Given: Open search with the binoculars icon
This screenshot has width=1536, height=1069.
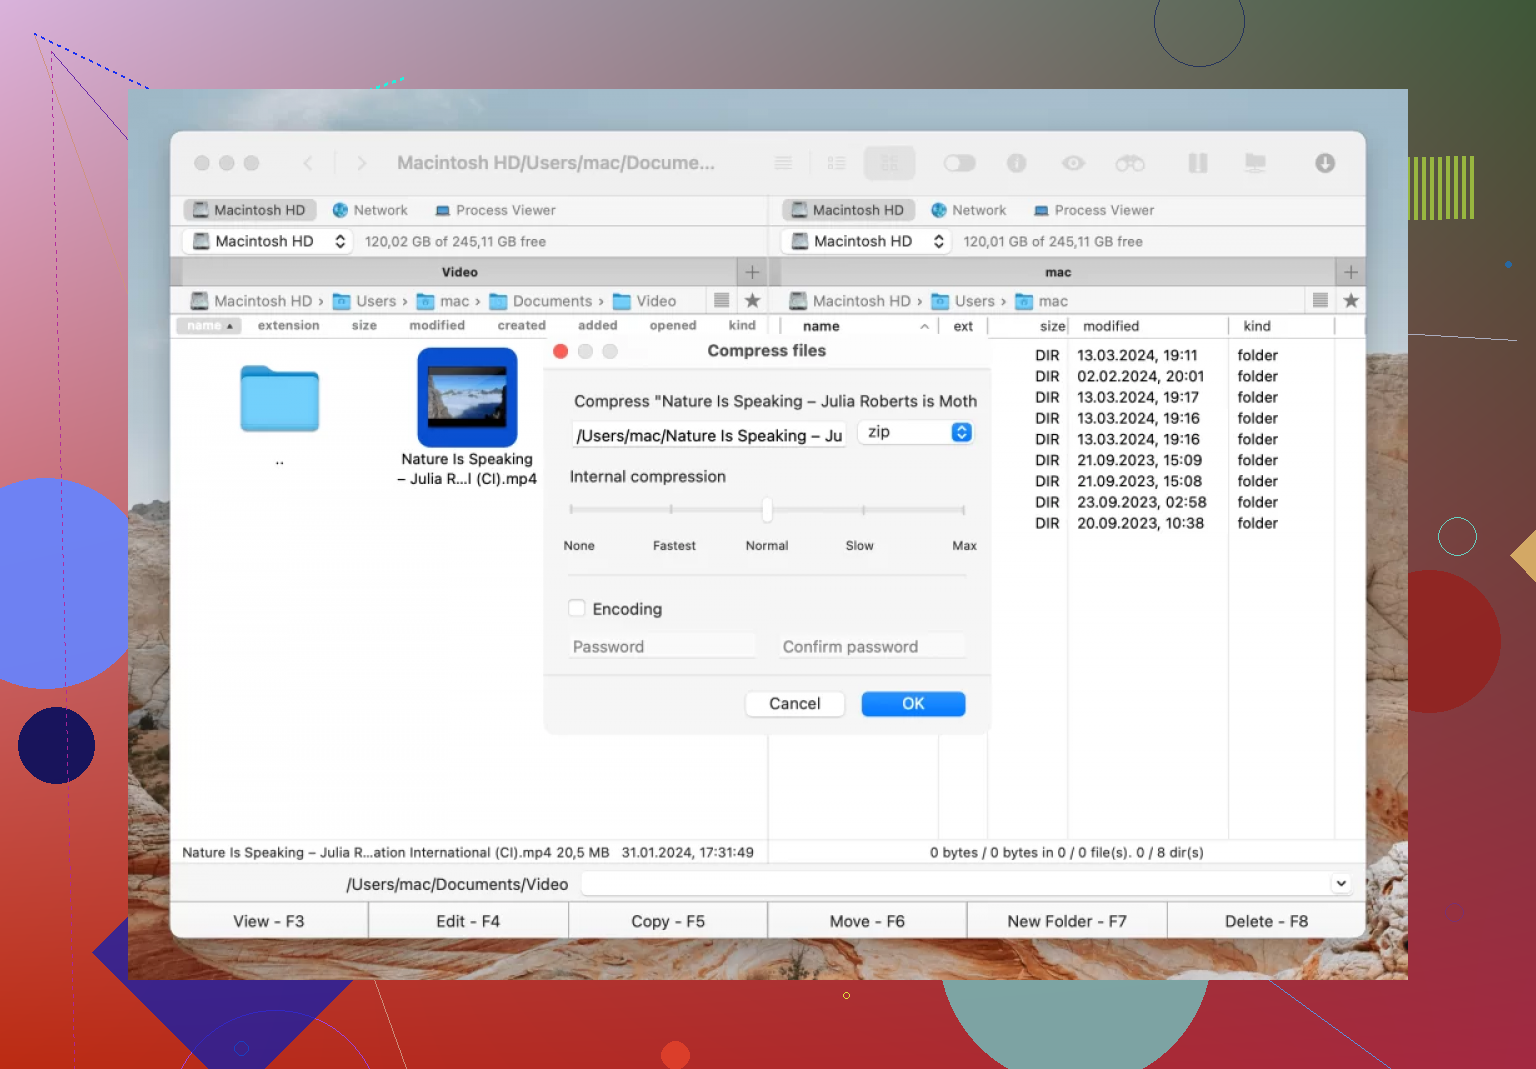Looking at the screenshot, I should (x=1130, y=163).
